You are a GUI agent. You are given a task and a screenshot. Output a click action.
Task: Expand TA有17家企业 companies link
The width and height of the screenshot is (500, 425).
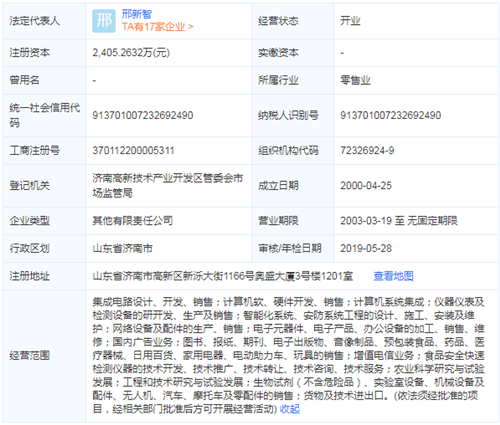[157, 27]
